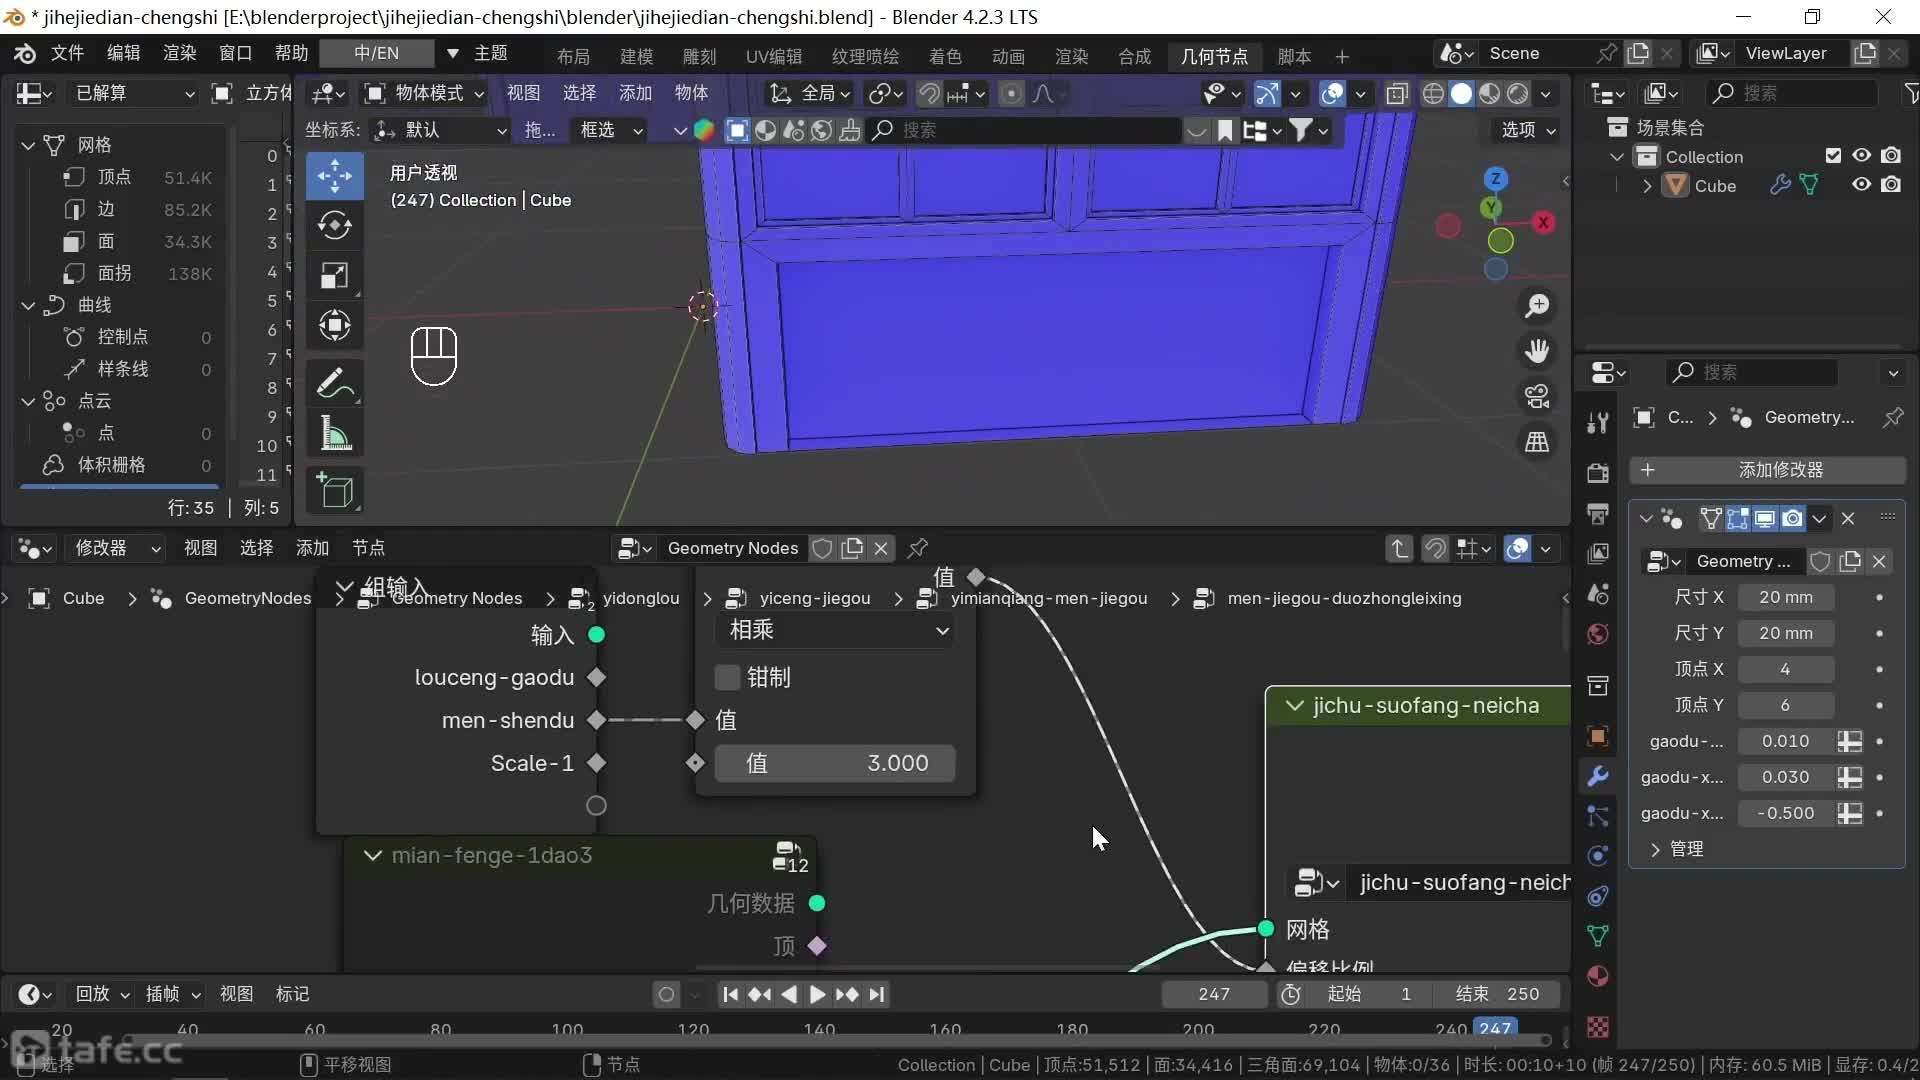This screenshot has width=1920, height=1080.
Task: Activate the Measure tool
Action: pyautogui.click(x=334, y=435)
